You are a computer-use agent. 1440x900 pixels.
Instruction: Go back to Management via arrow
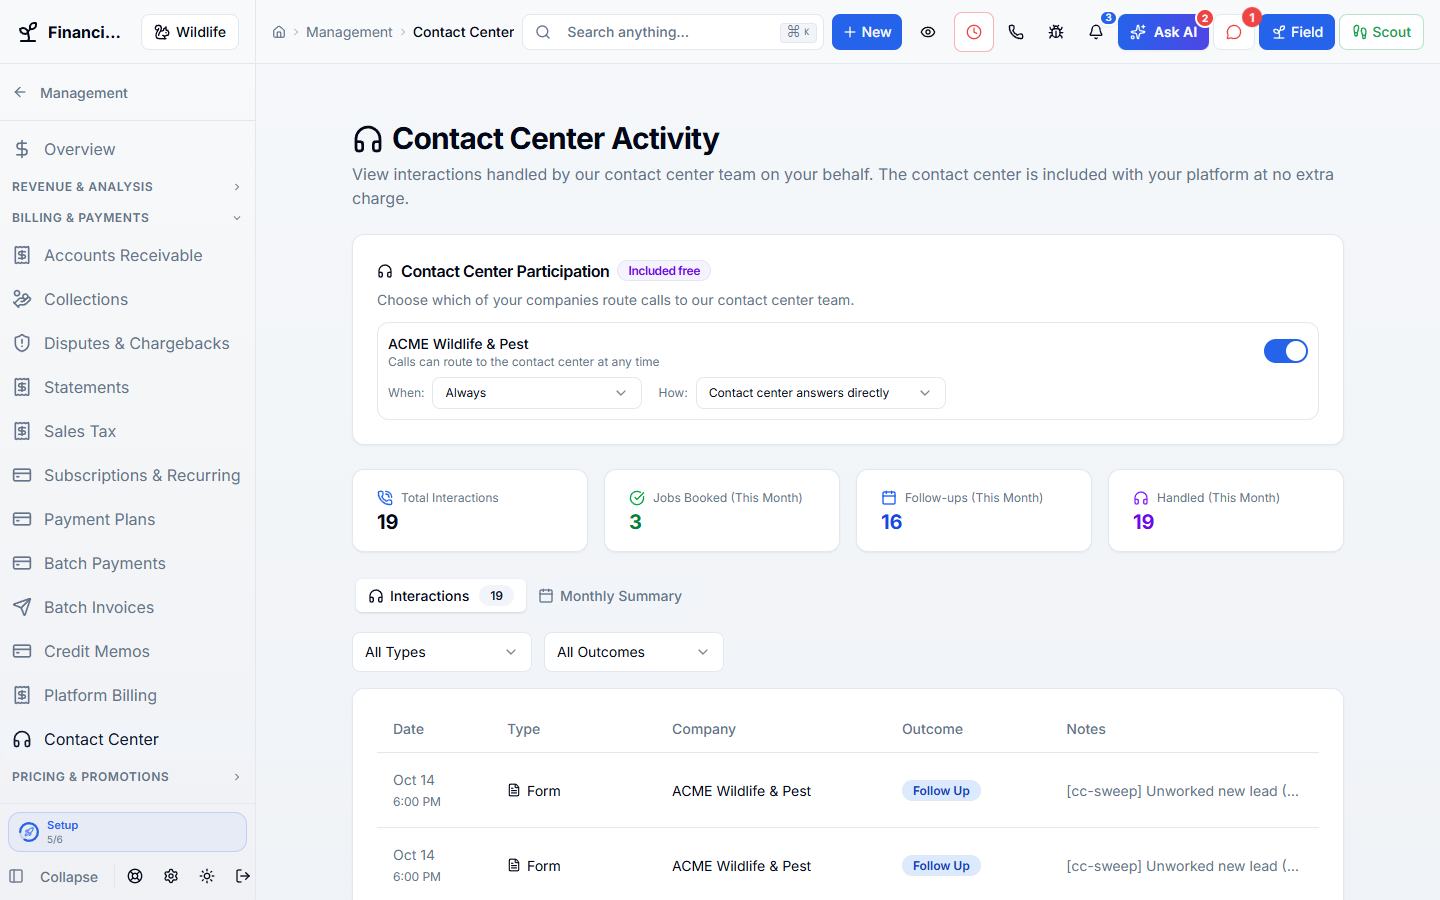coord(20,92)
